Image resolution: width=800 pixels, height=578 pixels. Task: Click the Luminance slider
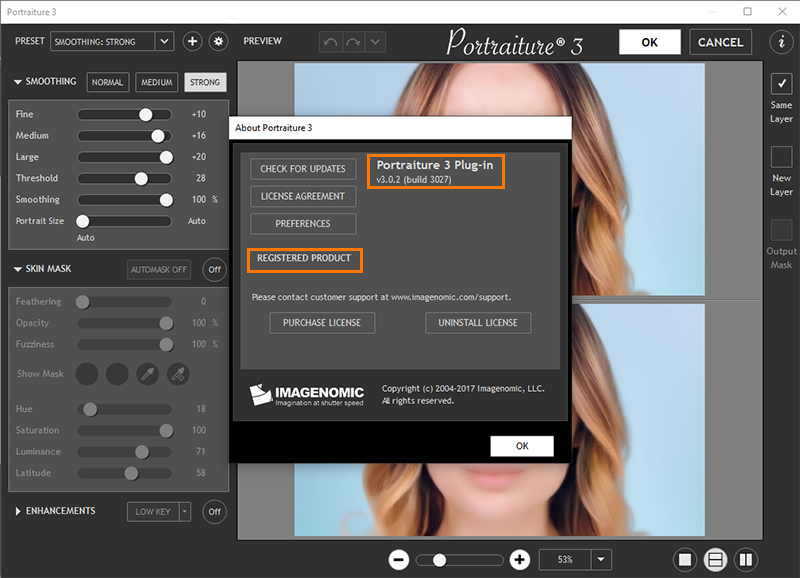[x=124, y=452]
